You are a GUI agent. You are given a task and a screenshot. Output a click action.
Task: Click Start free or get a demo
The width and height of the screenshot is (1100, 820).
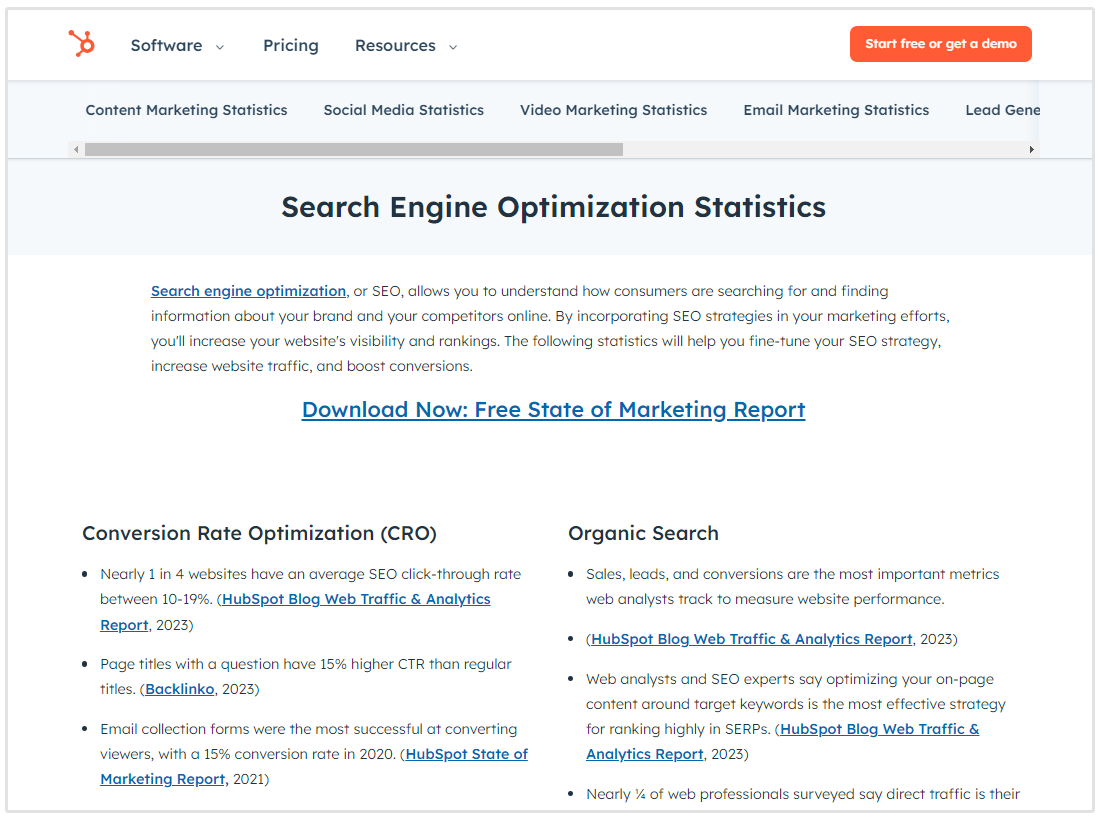(x=940, y=44)
